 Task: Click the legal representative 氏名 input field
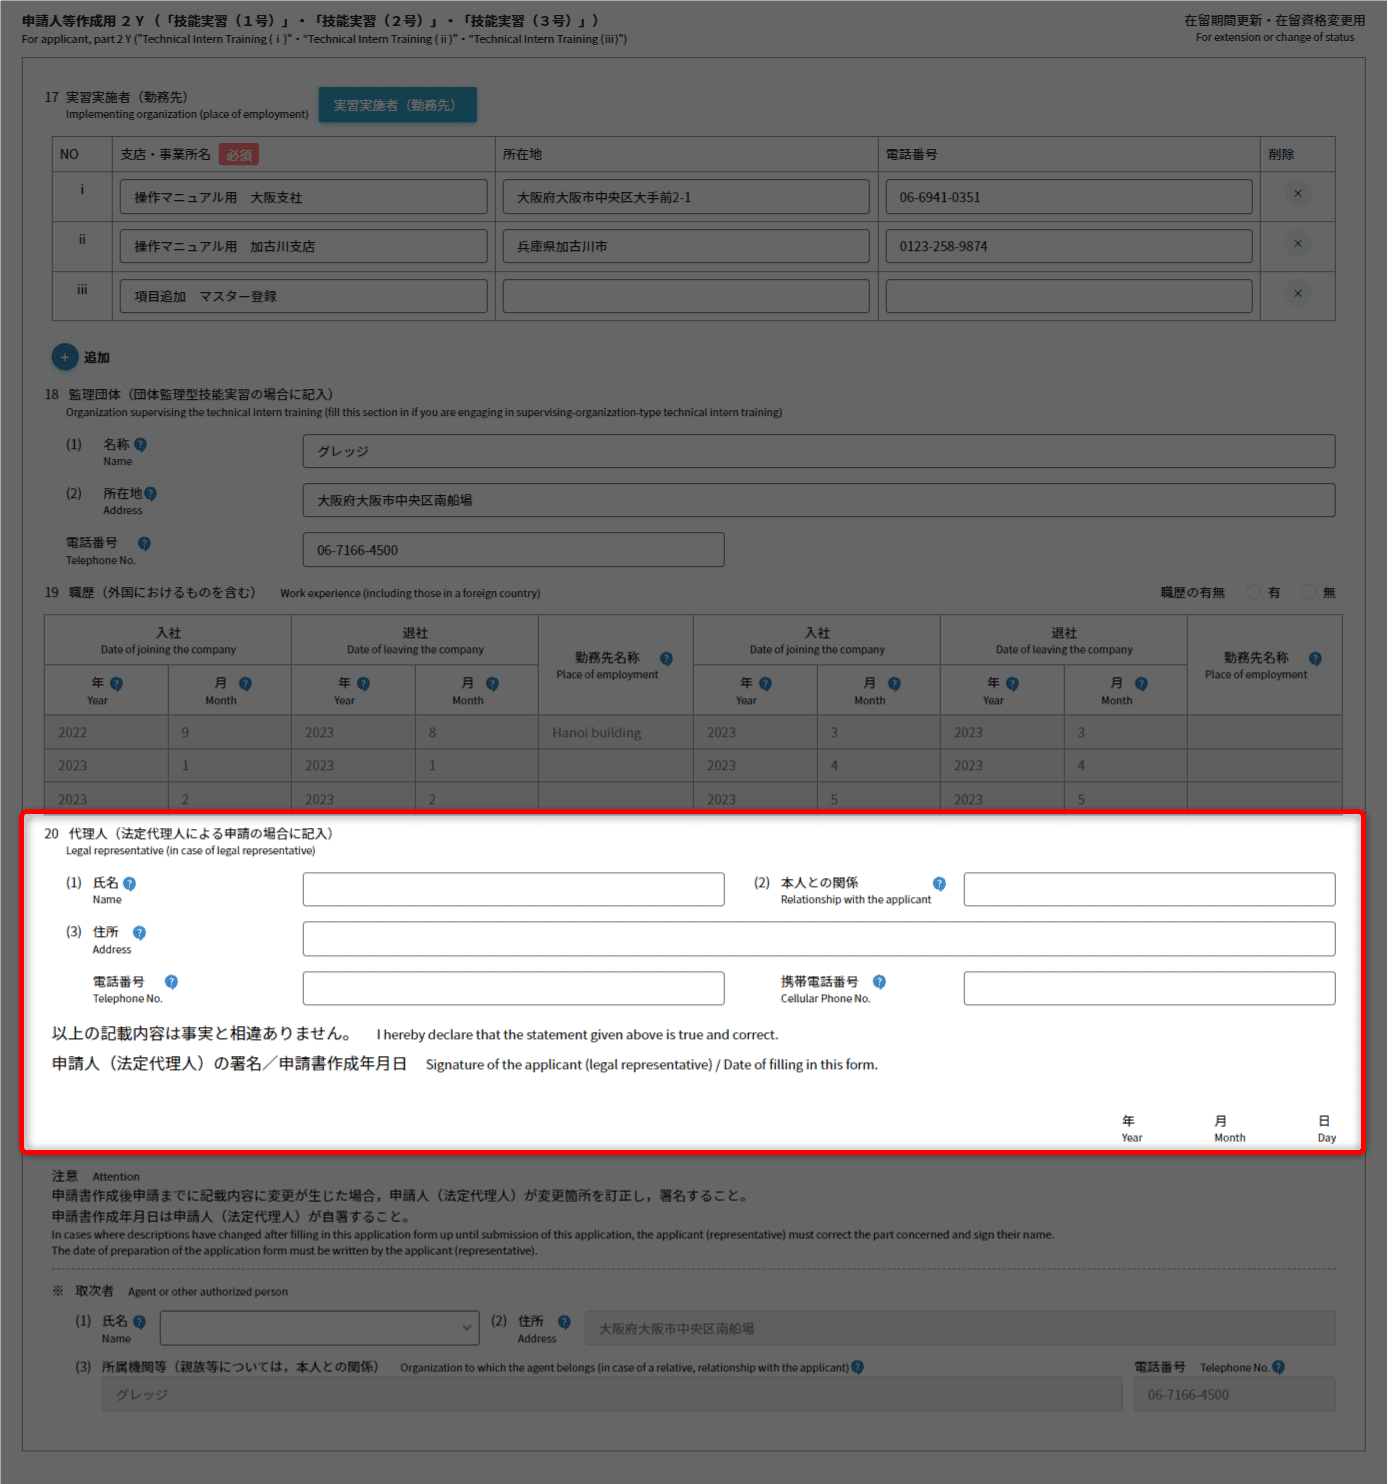513,890
